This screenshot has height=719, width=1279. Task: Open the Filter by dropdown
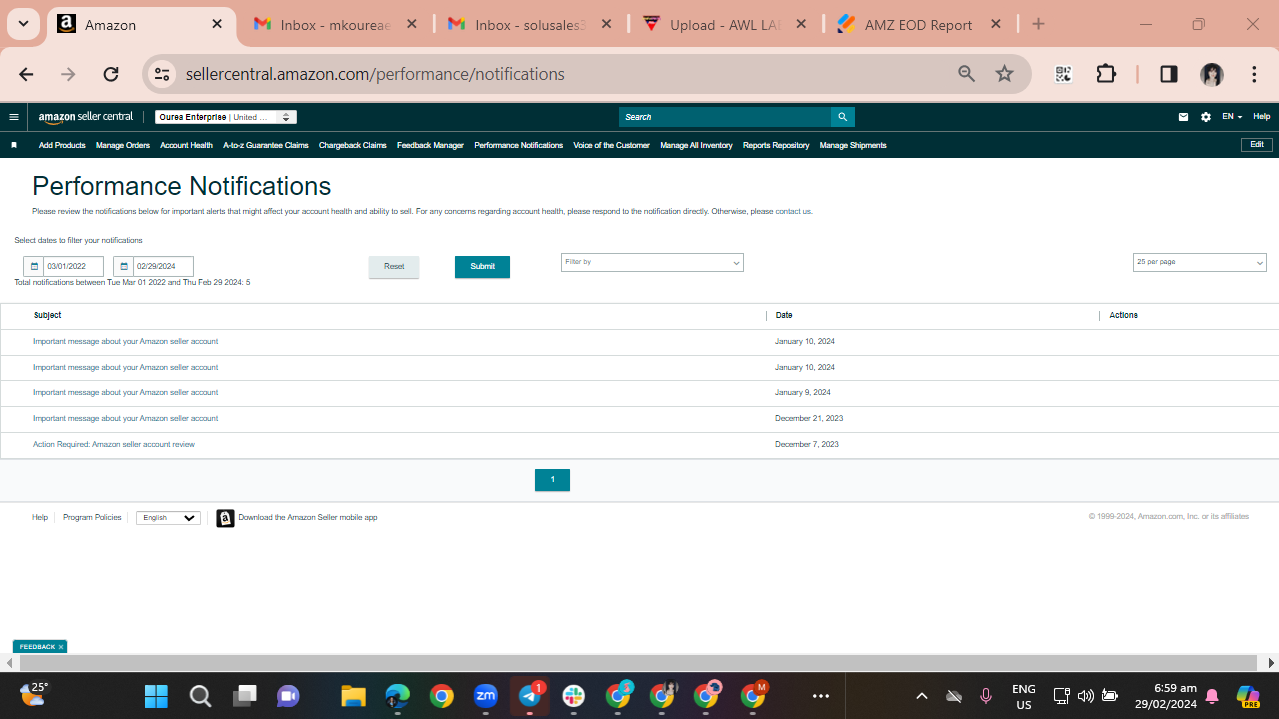coord(652,262)
